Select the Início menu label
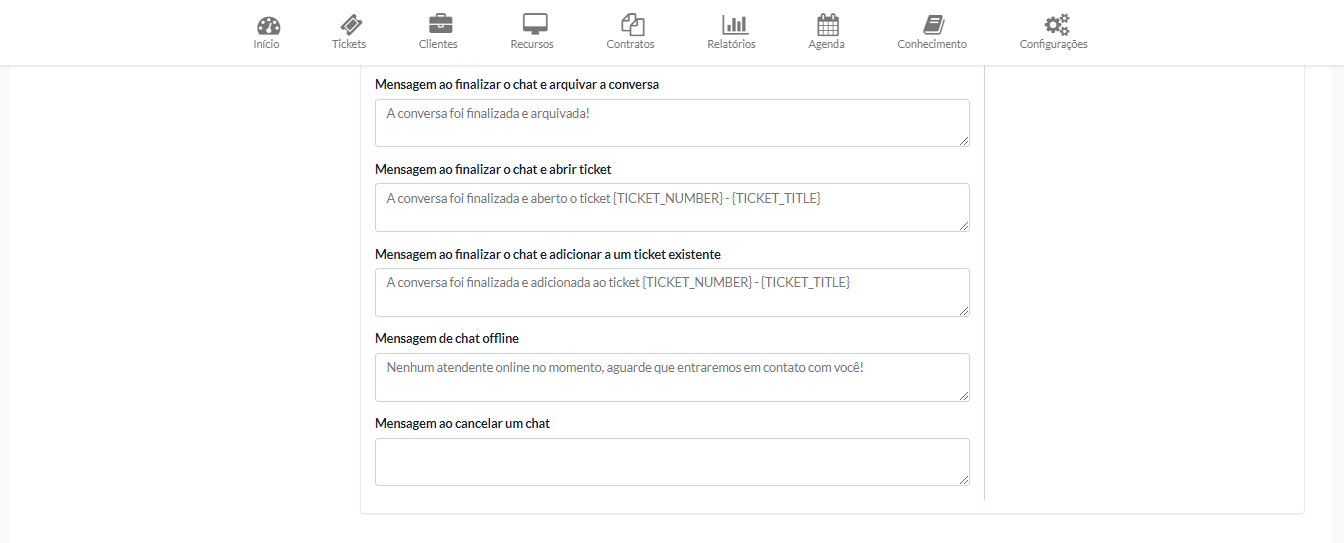The image size is (1344, 543). pos(267,44)
